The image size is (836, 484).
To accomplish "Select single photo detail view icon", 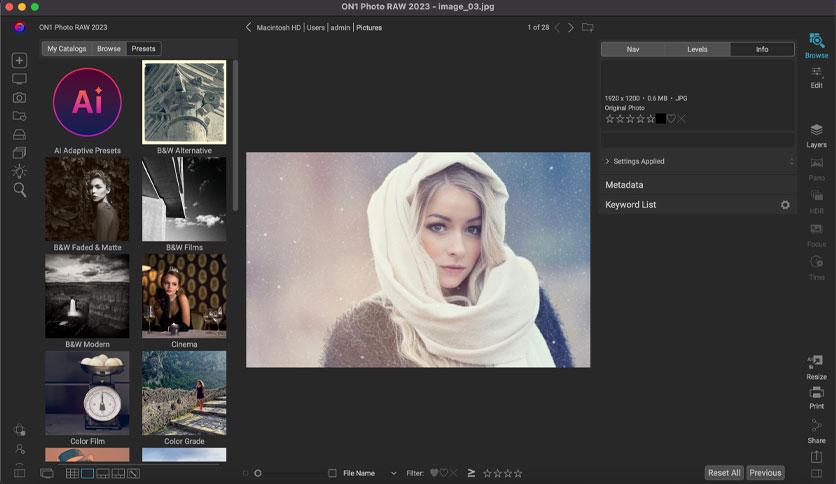I will point(87,473).
